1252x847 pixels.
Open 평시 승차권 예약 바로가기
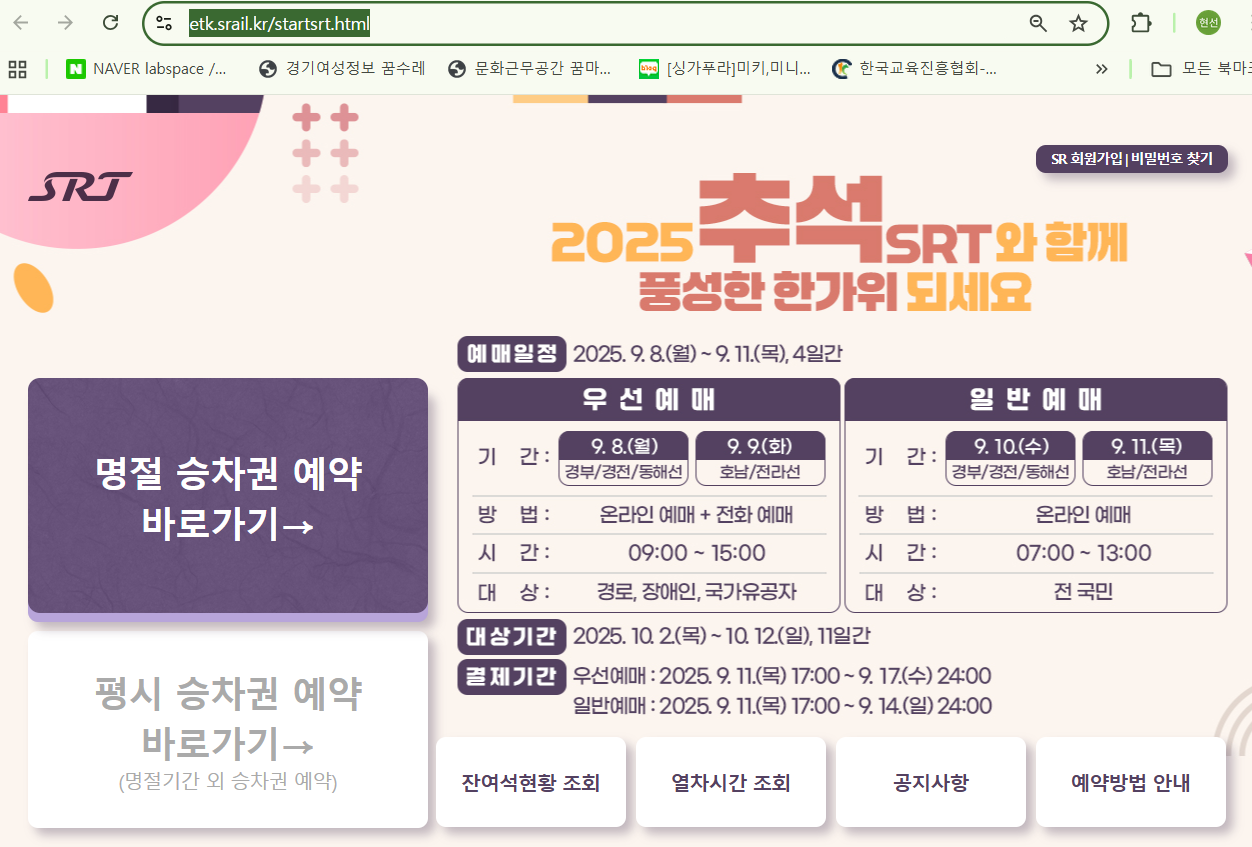tap(228, 729)
